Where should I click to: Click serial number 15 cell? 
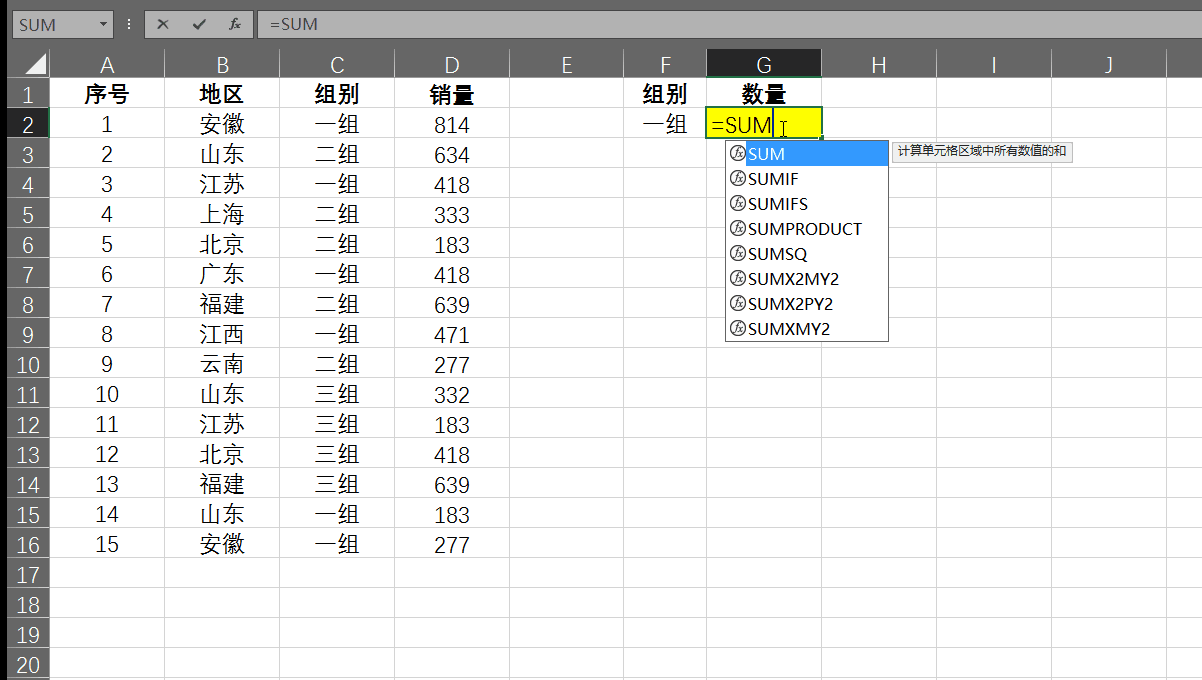pyautogui.click(x=107, y=545)
